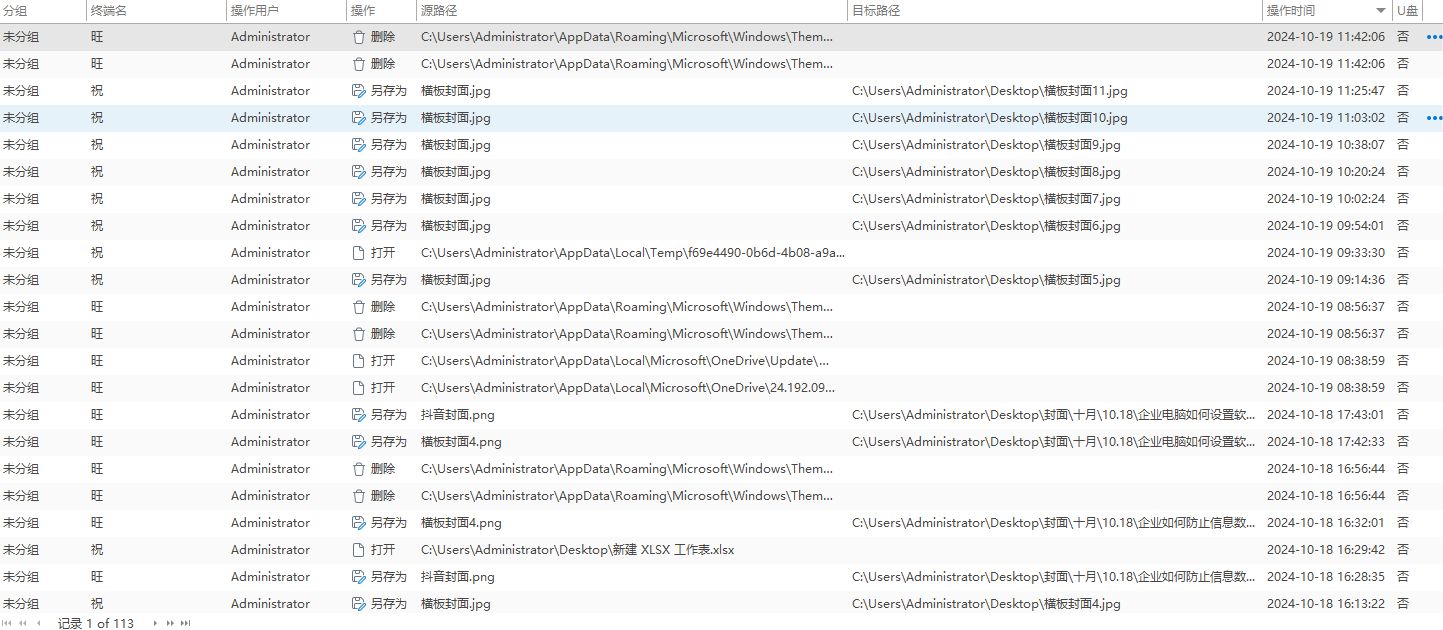Click terminal name 祝 in the 10:20:24 row
Viewport: 1443px width, 630px height.
click(x=97, y=172)
